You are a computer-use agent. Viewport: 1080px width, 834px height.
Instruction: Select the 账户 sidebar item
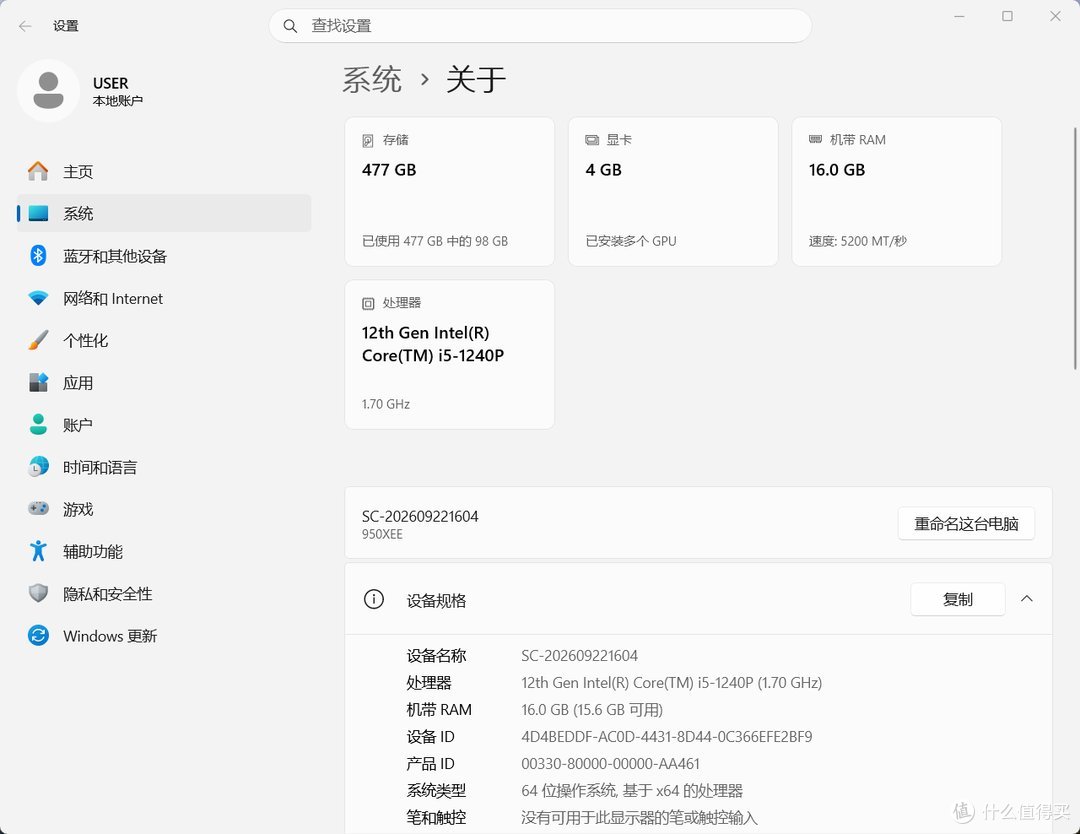pyautogui.click(x=164, y=425)
